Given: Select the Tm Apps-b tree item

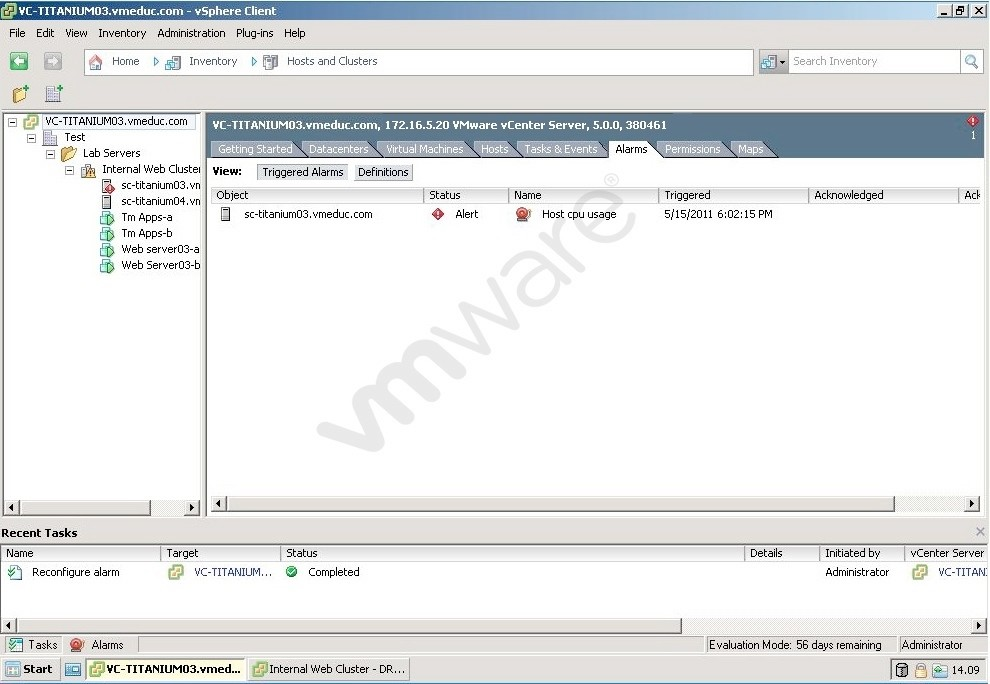Looking at the screenshot, I should point(146,234).
